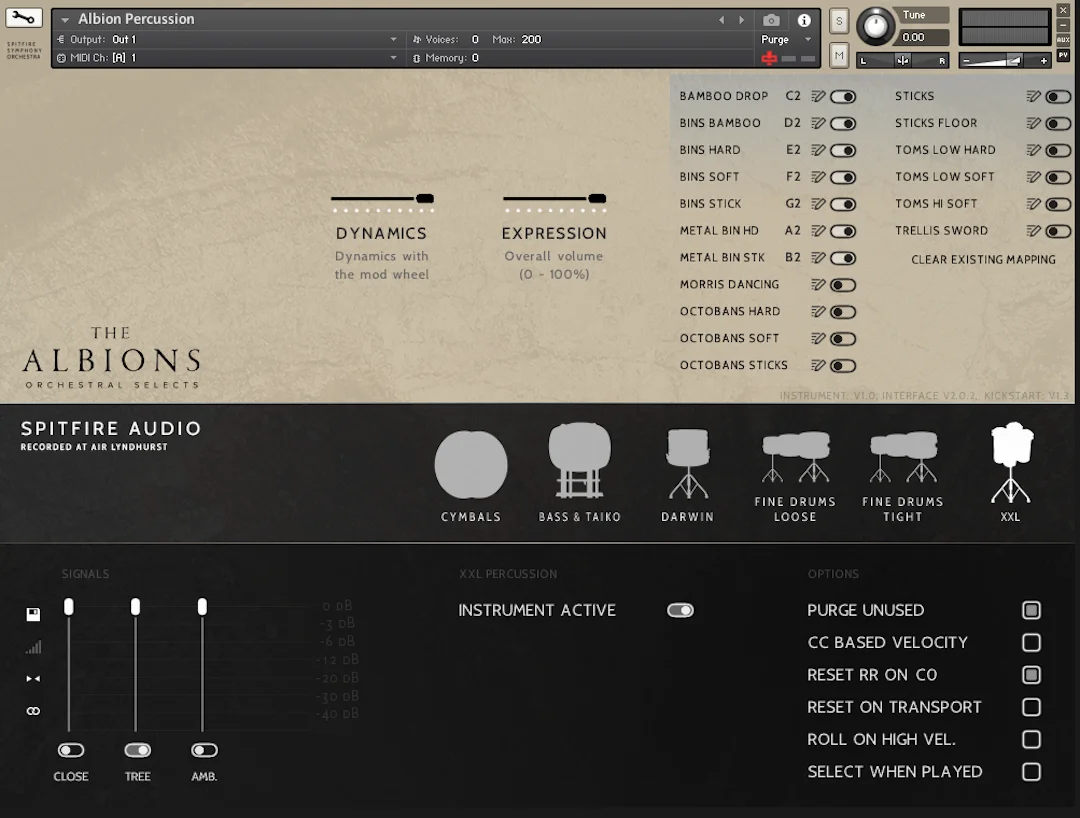The image size is (1080, 818).
Task: Click the Tune knob
Action: point(875,26)
